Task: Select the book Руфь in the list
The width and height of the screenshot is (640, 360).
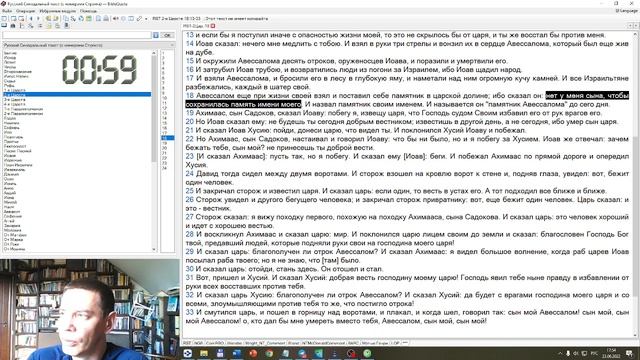Action: pos(9,85)
